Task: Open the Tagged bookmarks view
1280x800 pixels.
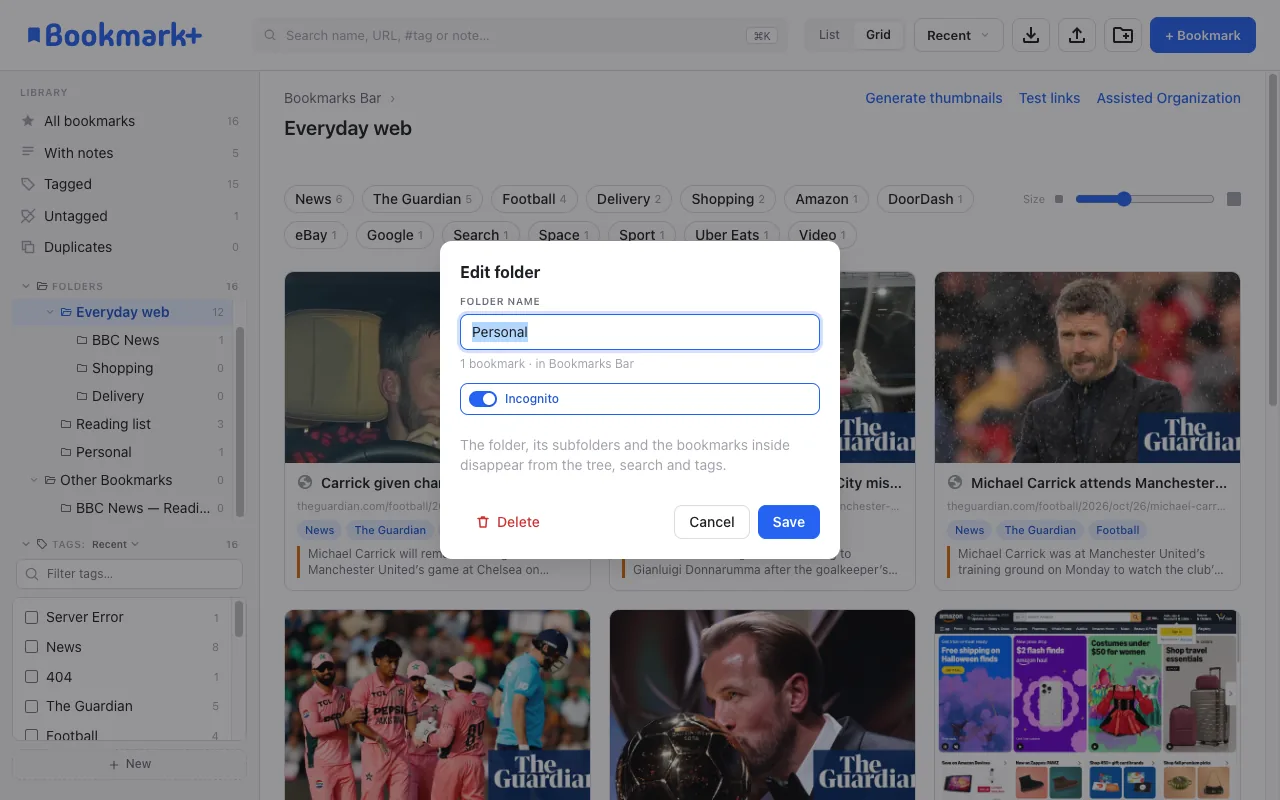Action: (x=130, y=184)
